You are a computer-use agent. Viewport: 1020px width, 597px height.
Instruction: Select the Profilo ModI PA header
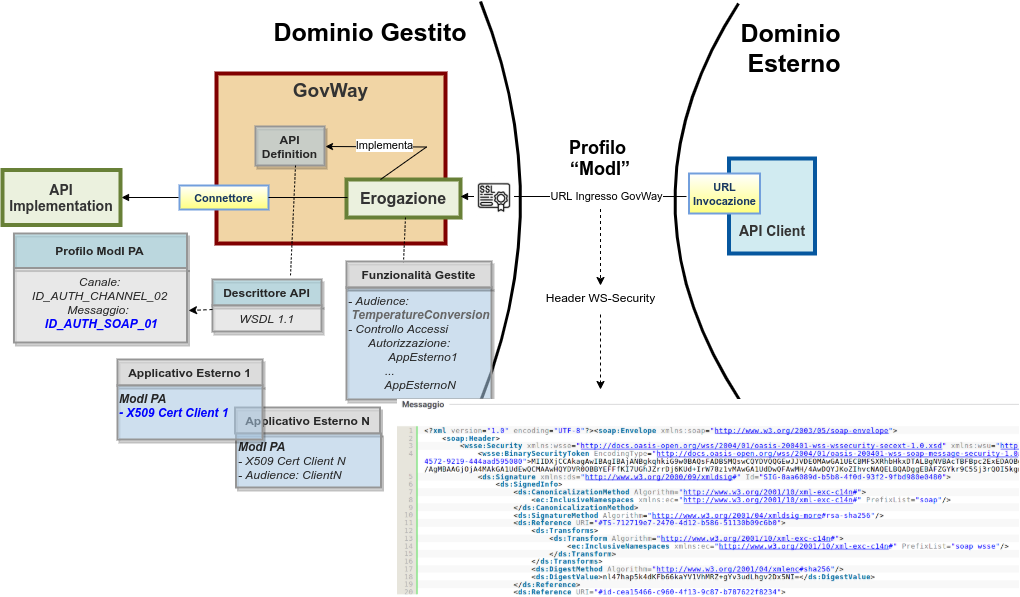point(100,251)
